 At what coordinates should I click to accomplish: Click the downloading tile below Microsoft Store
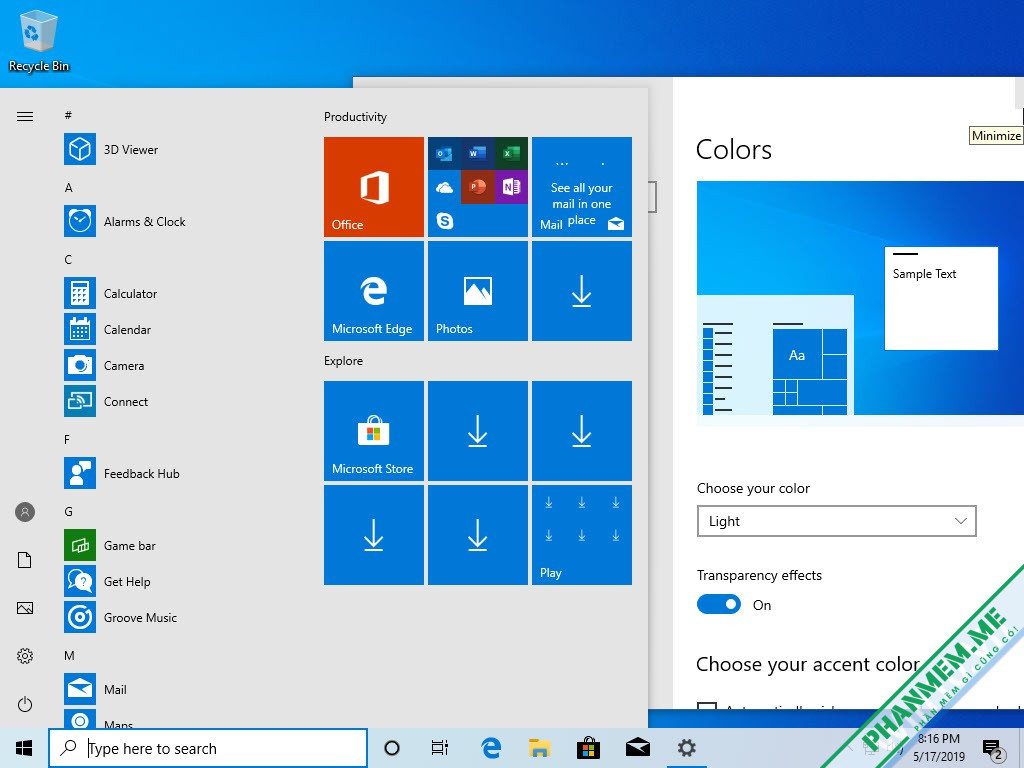374,535
